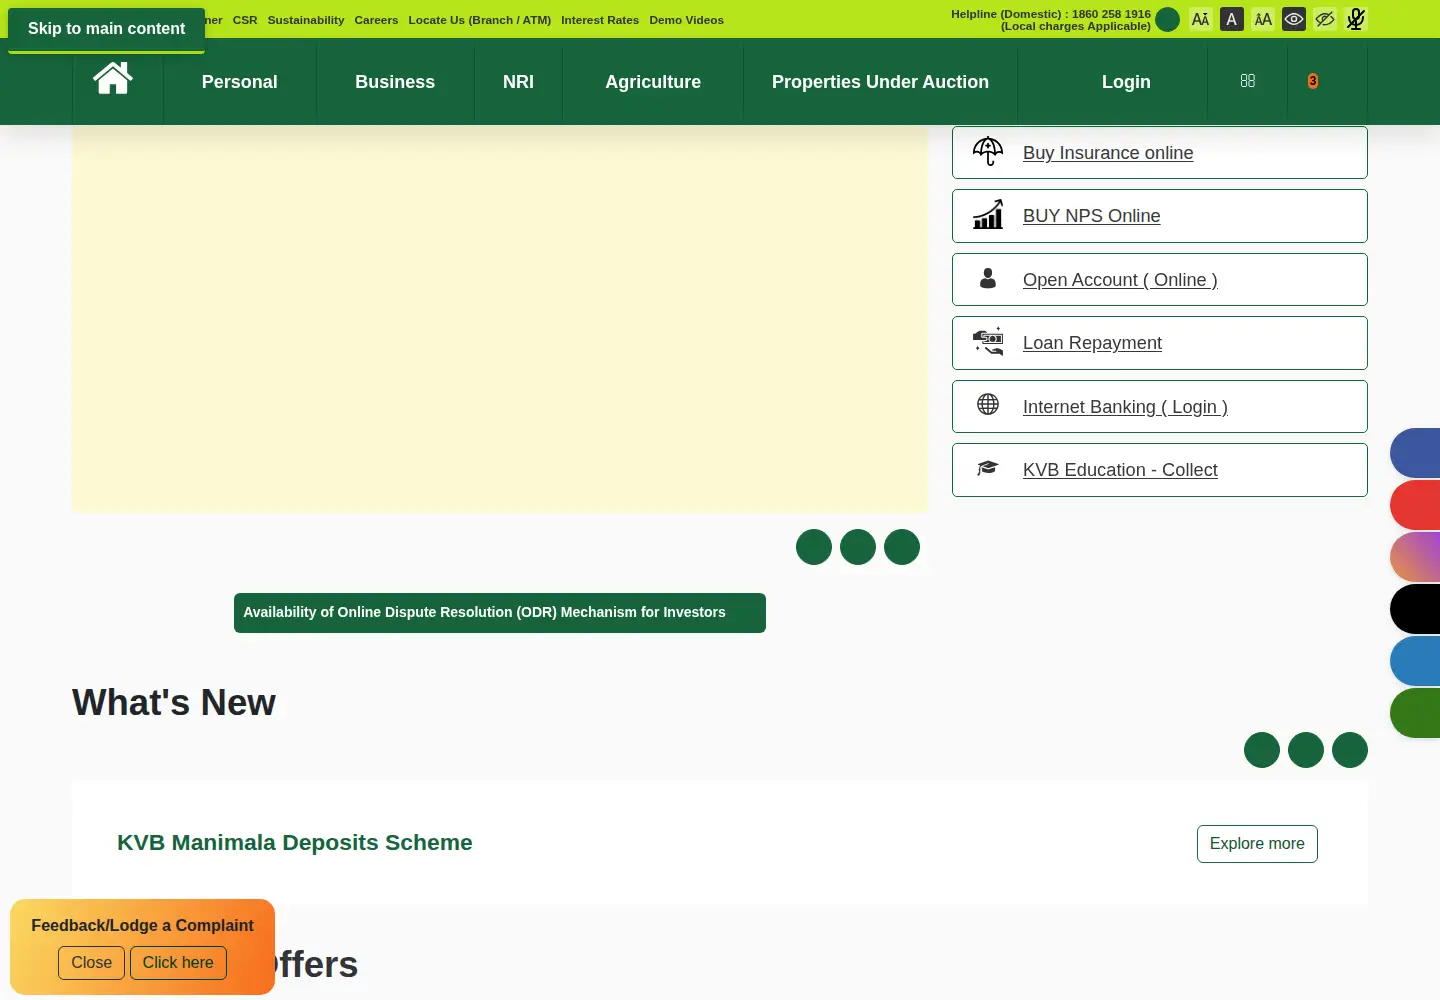This screenshot has width=1440, height=1000.
Task: Click the umbrella insurance icon
Action: (x=988, y=152)
